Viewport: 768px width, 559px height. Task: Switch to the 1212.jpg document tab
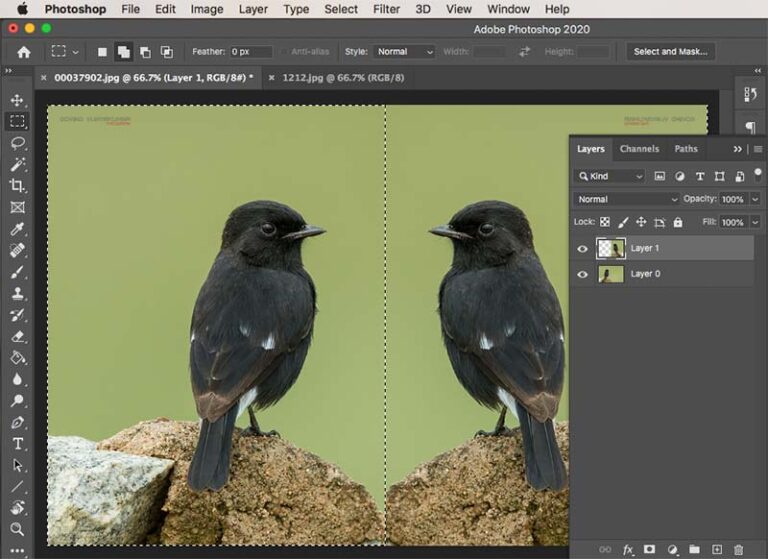pos(343,78)
